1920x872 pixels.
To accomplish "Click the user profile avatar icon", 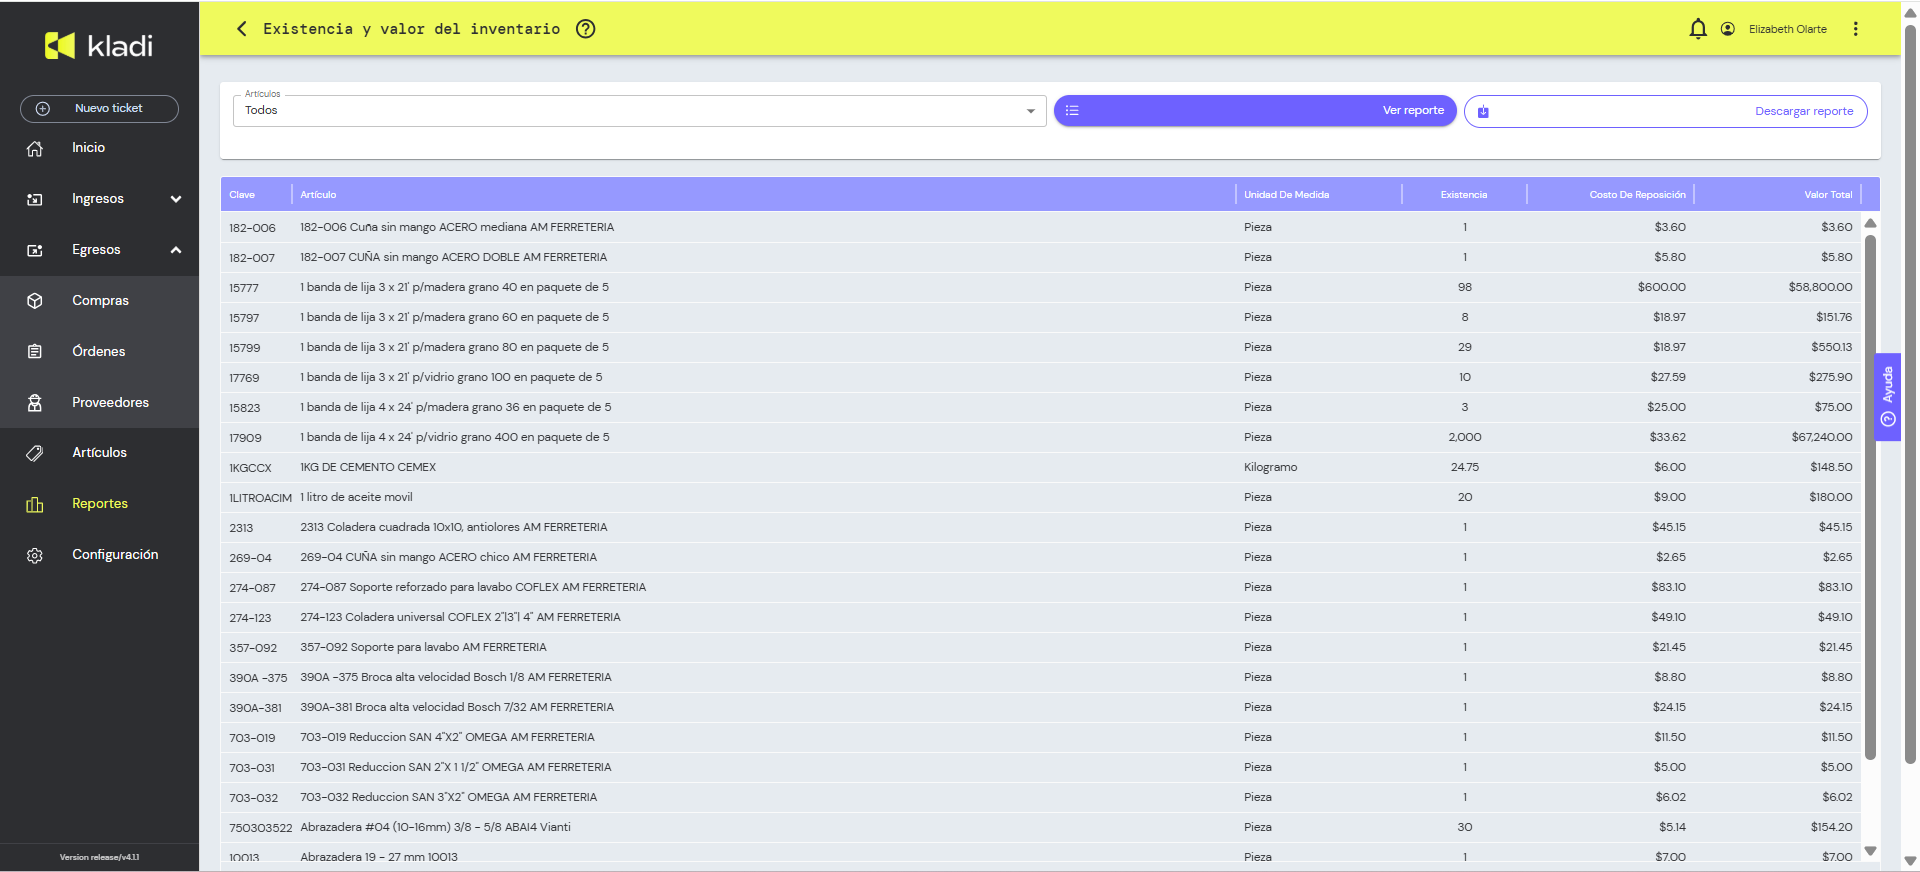I will tap(1728, 29).
